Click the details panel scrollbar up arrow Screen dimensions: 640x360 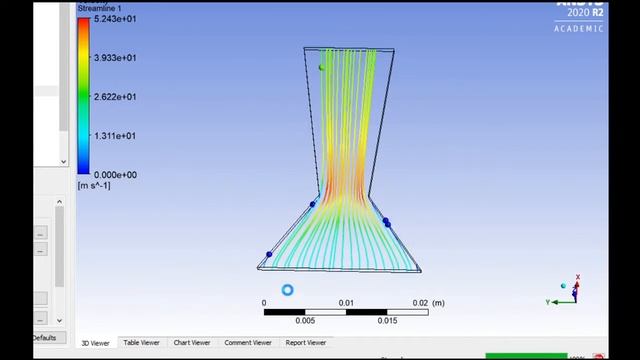click(60, 202)
